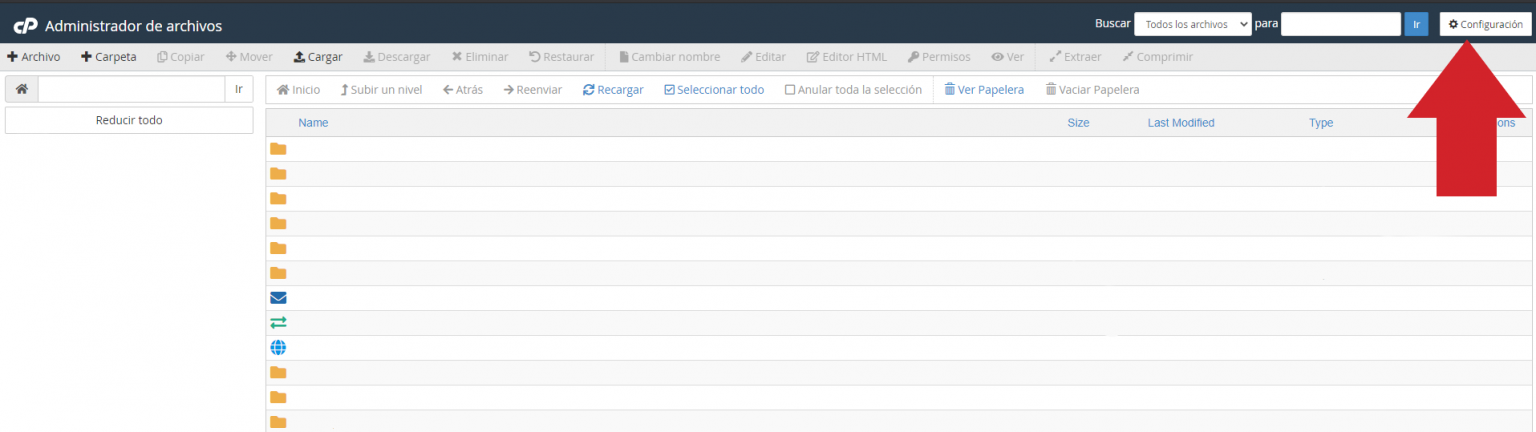Image resolution: width=1536 pixels, height=432 pixels.
Task: Create a new file with Archivo
Action: 34,57
